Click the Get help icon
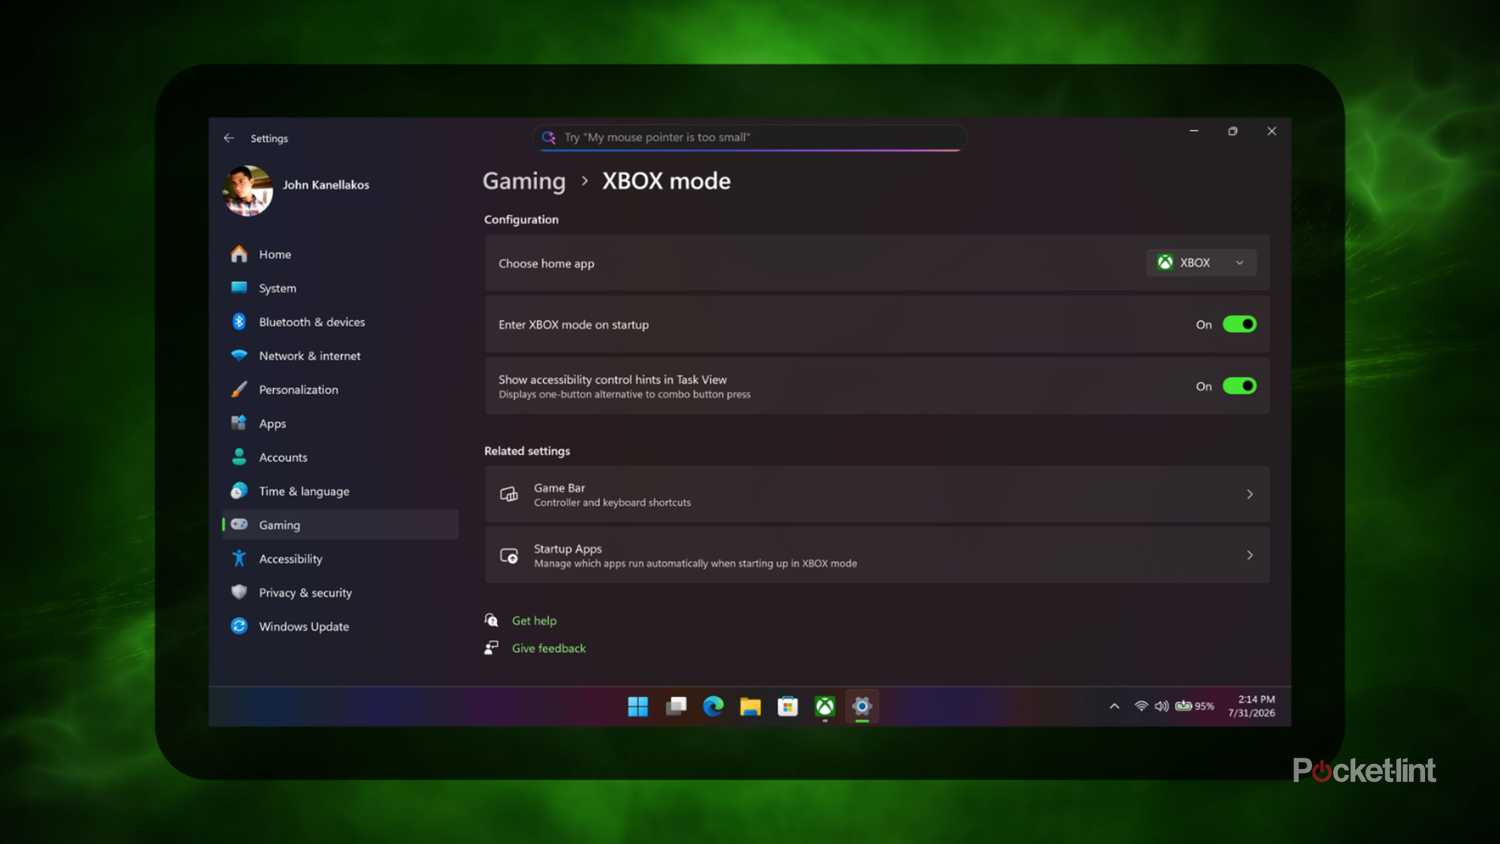Viewport: 1500px width, 844px height. 491,620
